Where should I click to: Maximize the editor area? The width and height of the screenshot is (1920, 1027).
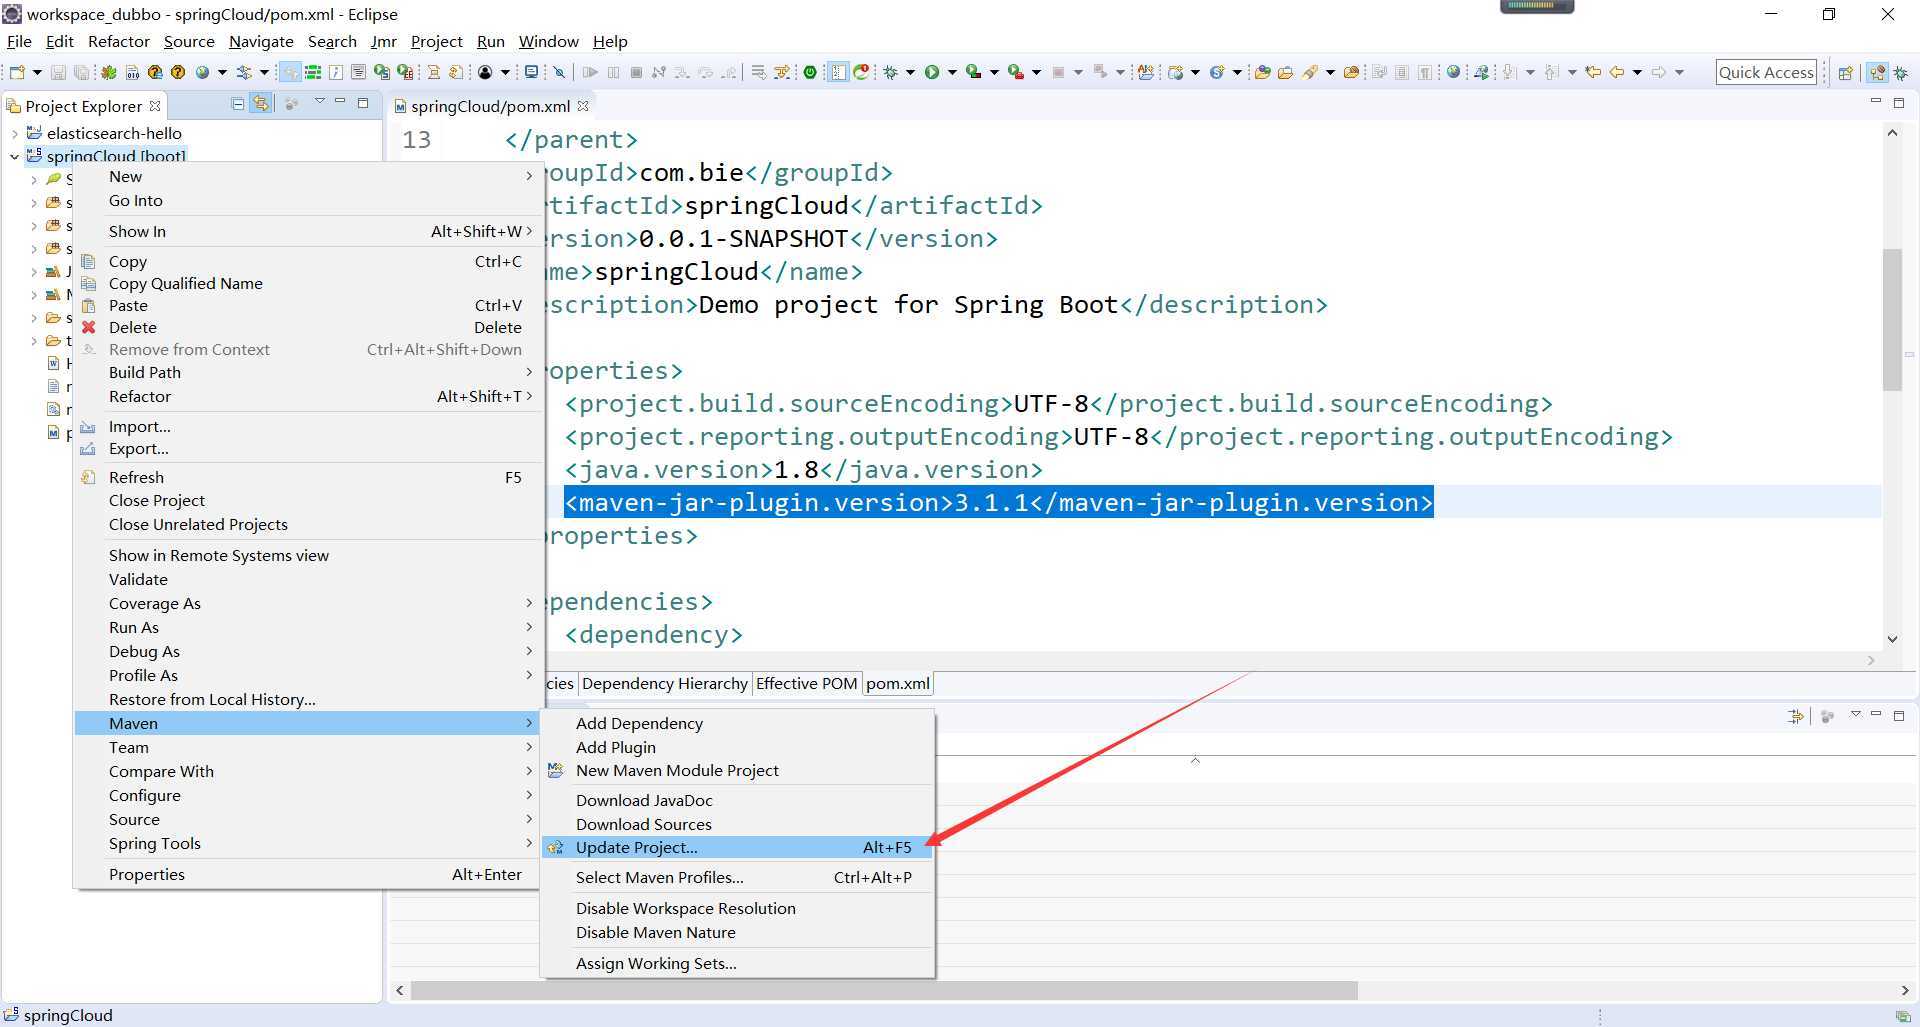pyautogui.click(x=1898, y=103)
